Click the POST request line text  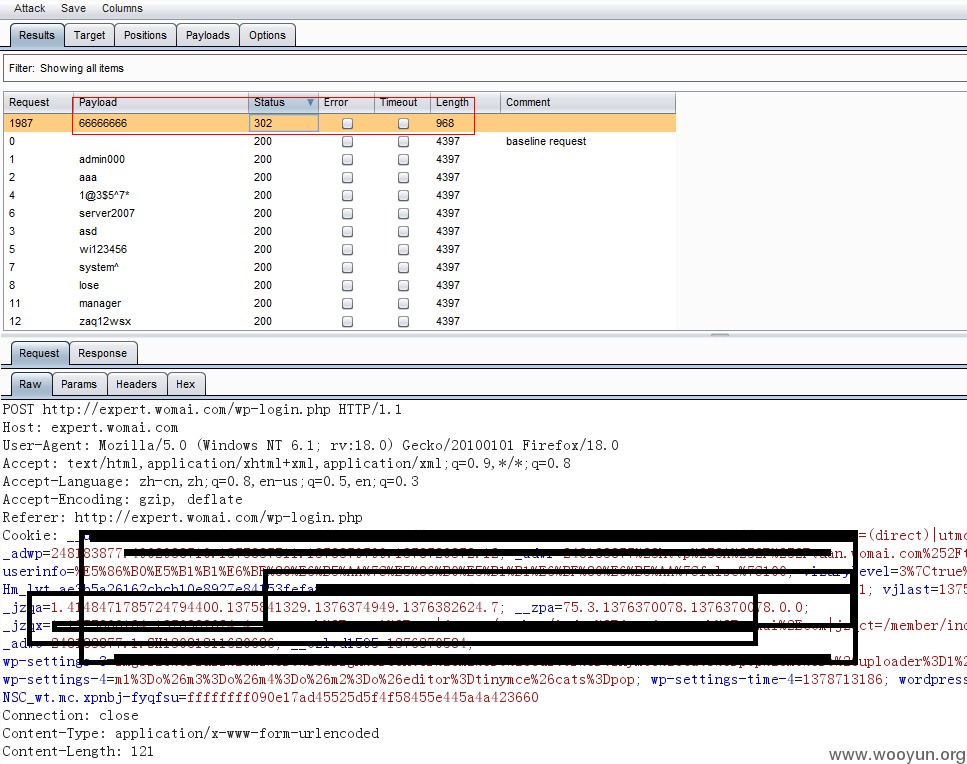tap(202, 409)
